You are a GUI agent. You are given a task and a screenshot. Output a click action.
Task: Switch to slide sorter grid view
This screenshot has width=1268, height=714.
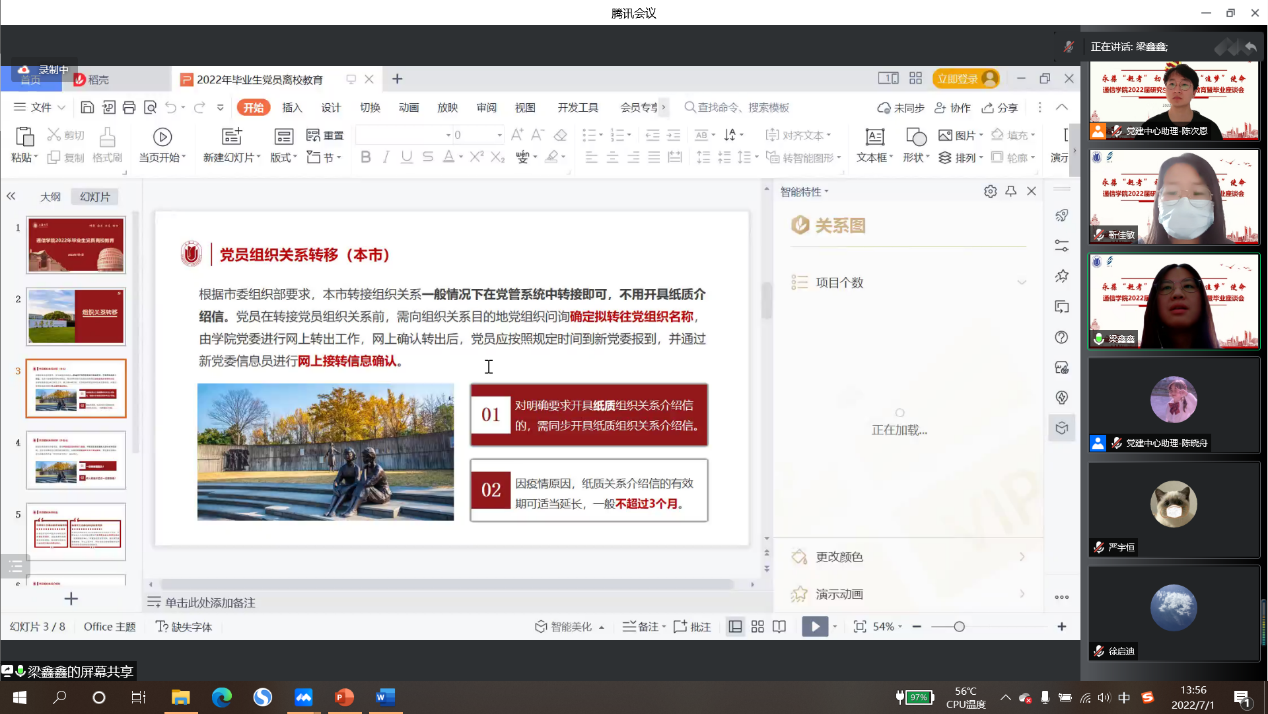click(757, 627)
